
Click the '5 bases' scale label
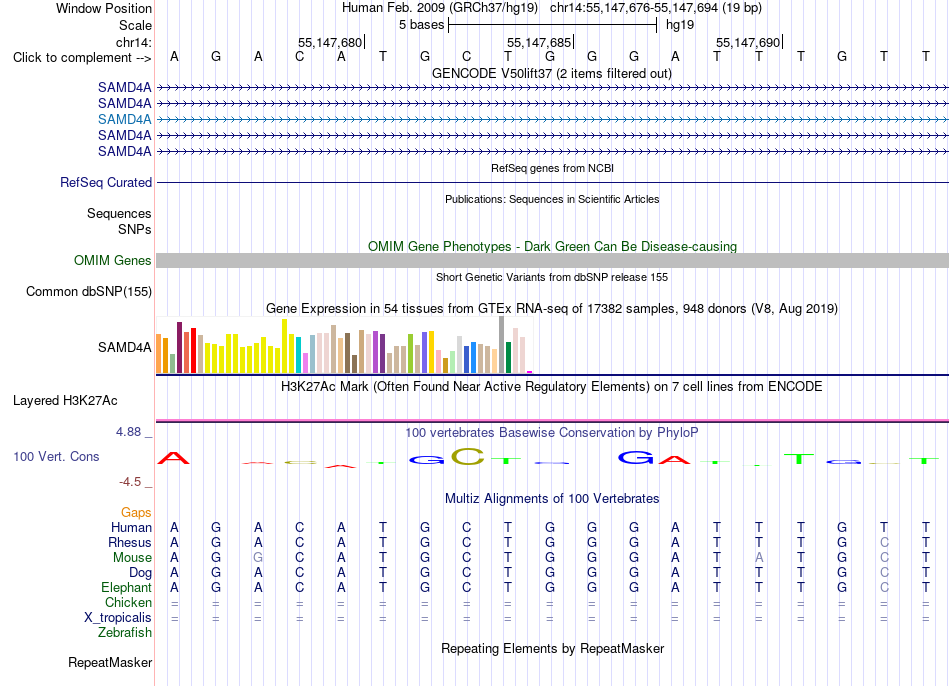[x=421, y=25]
